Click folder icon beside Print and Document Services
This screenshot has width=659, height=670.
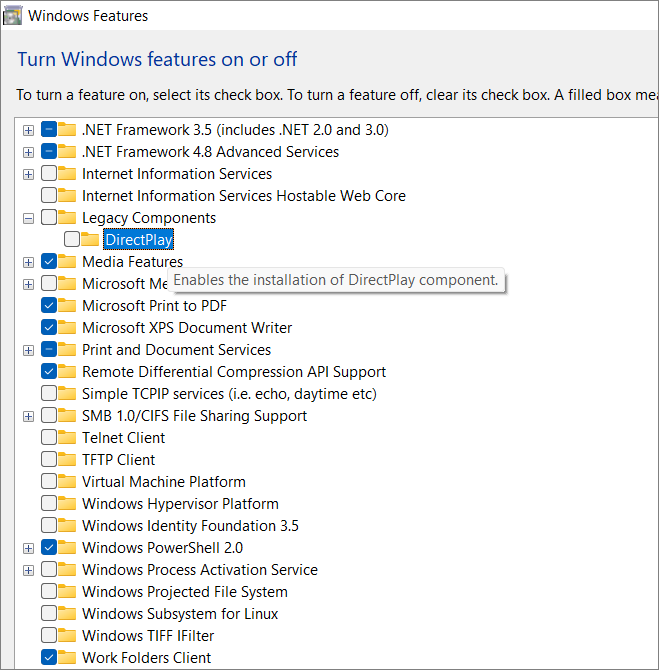(x=67, y=349)
